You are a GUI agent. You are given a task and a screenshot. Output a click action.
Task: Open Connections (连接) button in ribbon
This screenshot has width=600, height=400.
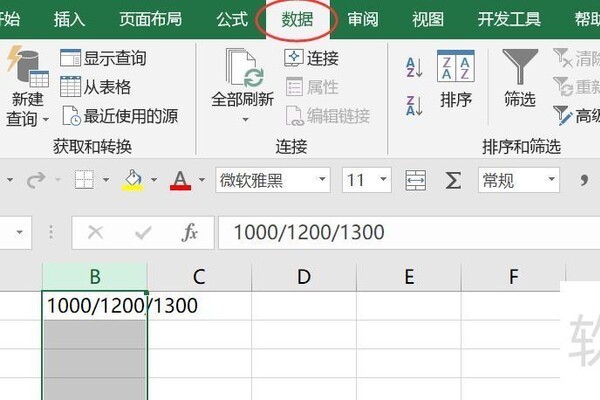point(311,58)
